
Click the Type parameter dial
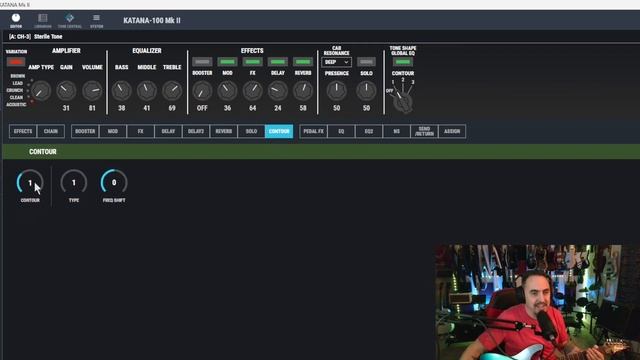74,182
